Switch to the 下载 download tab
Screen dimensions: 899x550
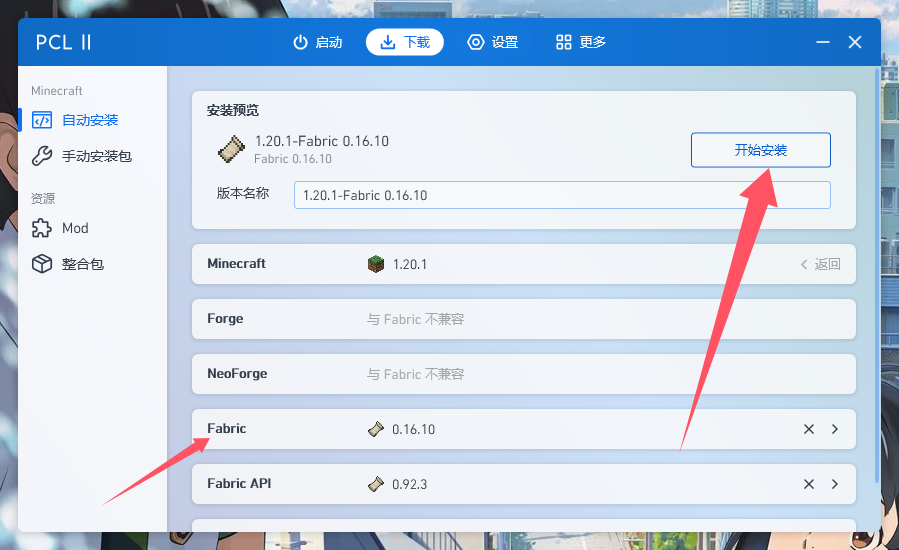405,42
